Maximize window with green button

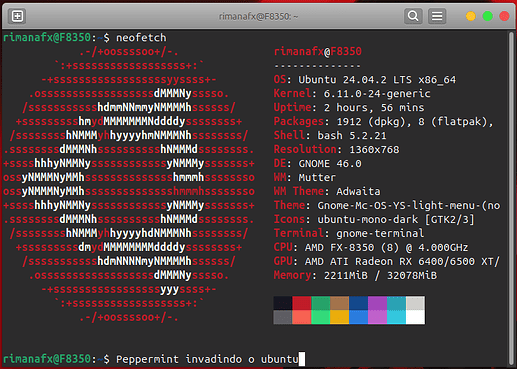(x=488, y=16)
